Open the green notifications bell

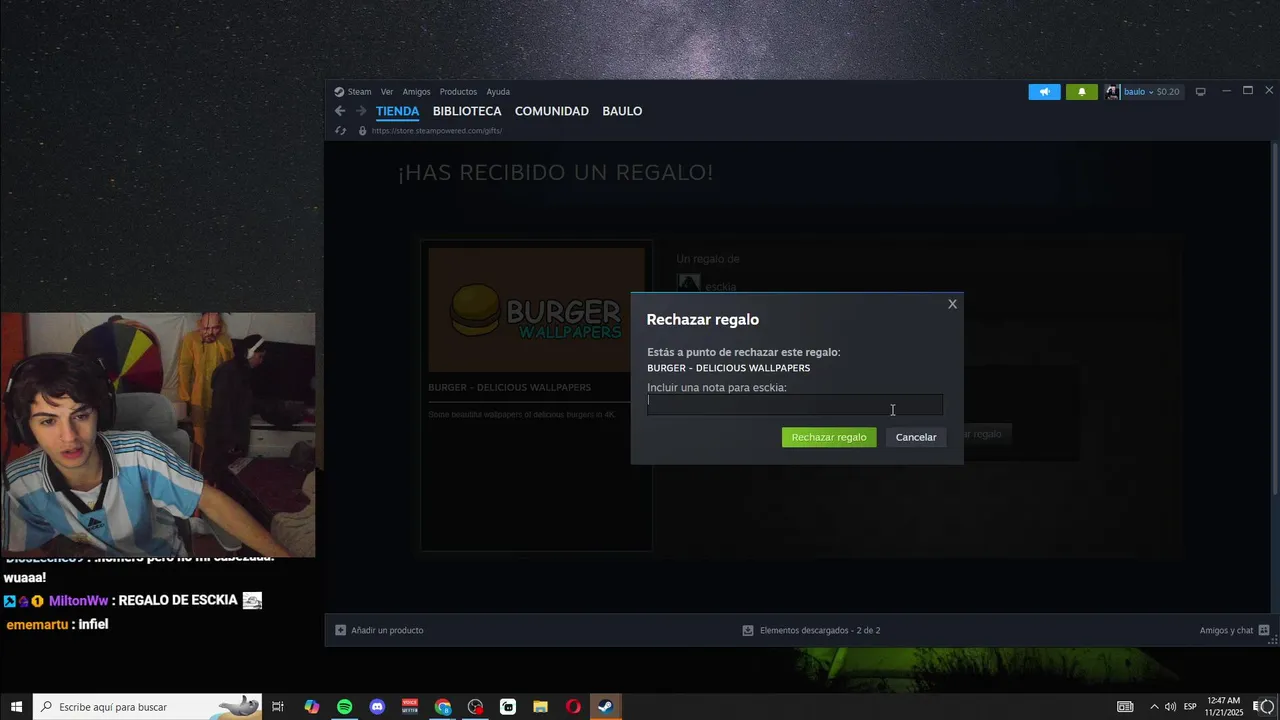1081,92
